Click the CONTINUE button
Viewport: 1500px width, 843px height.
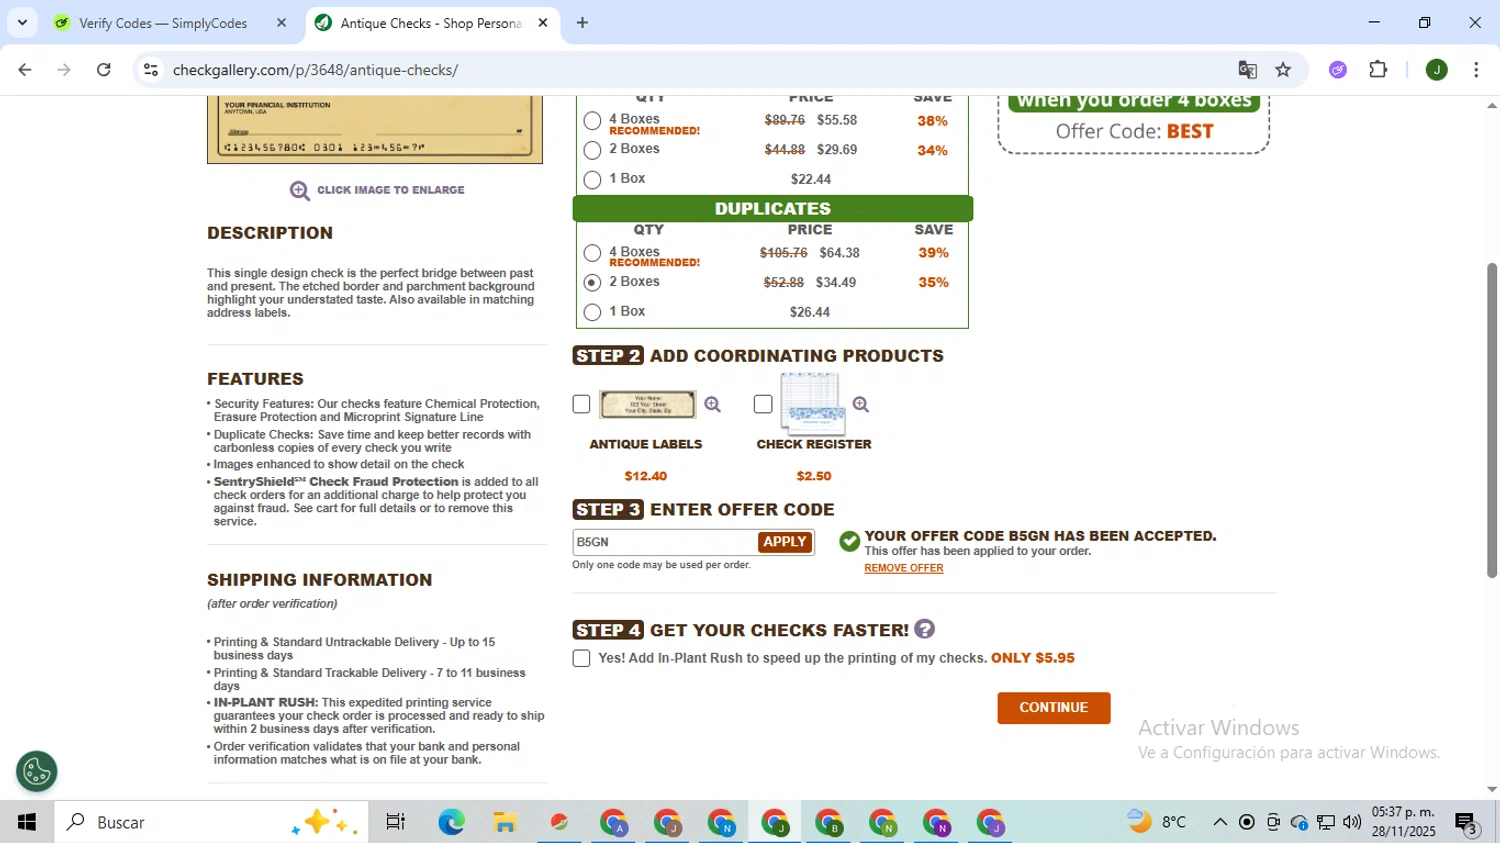1053,708
